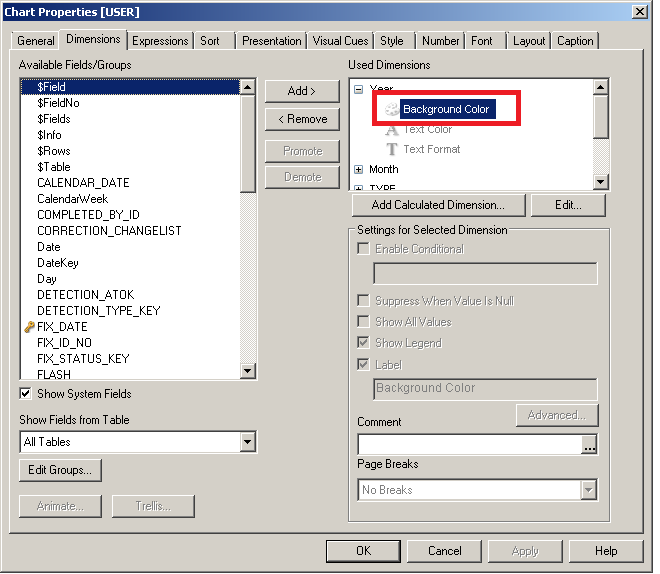660x574 pixels.
Task: Click Used Dimensions scroll up arrow
Action: pyautogui.click(x=601, y=87)
